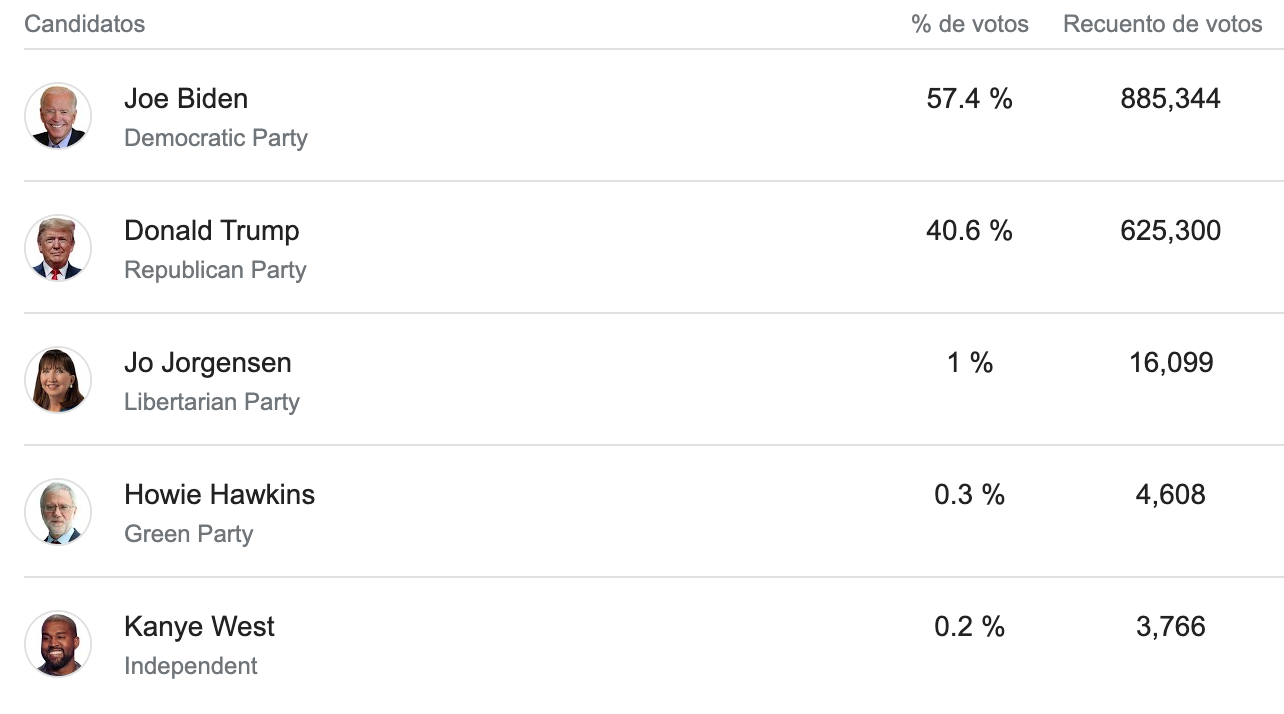Click Donald Trump's round profile photo
This screenshot has height=714, width=1284.
pos(58,248)
